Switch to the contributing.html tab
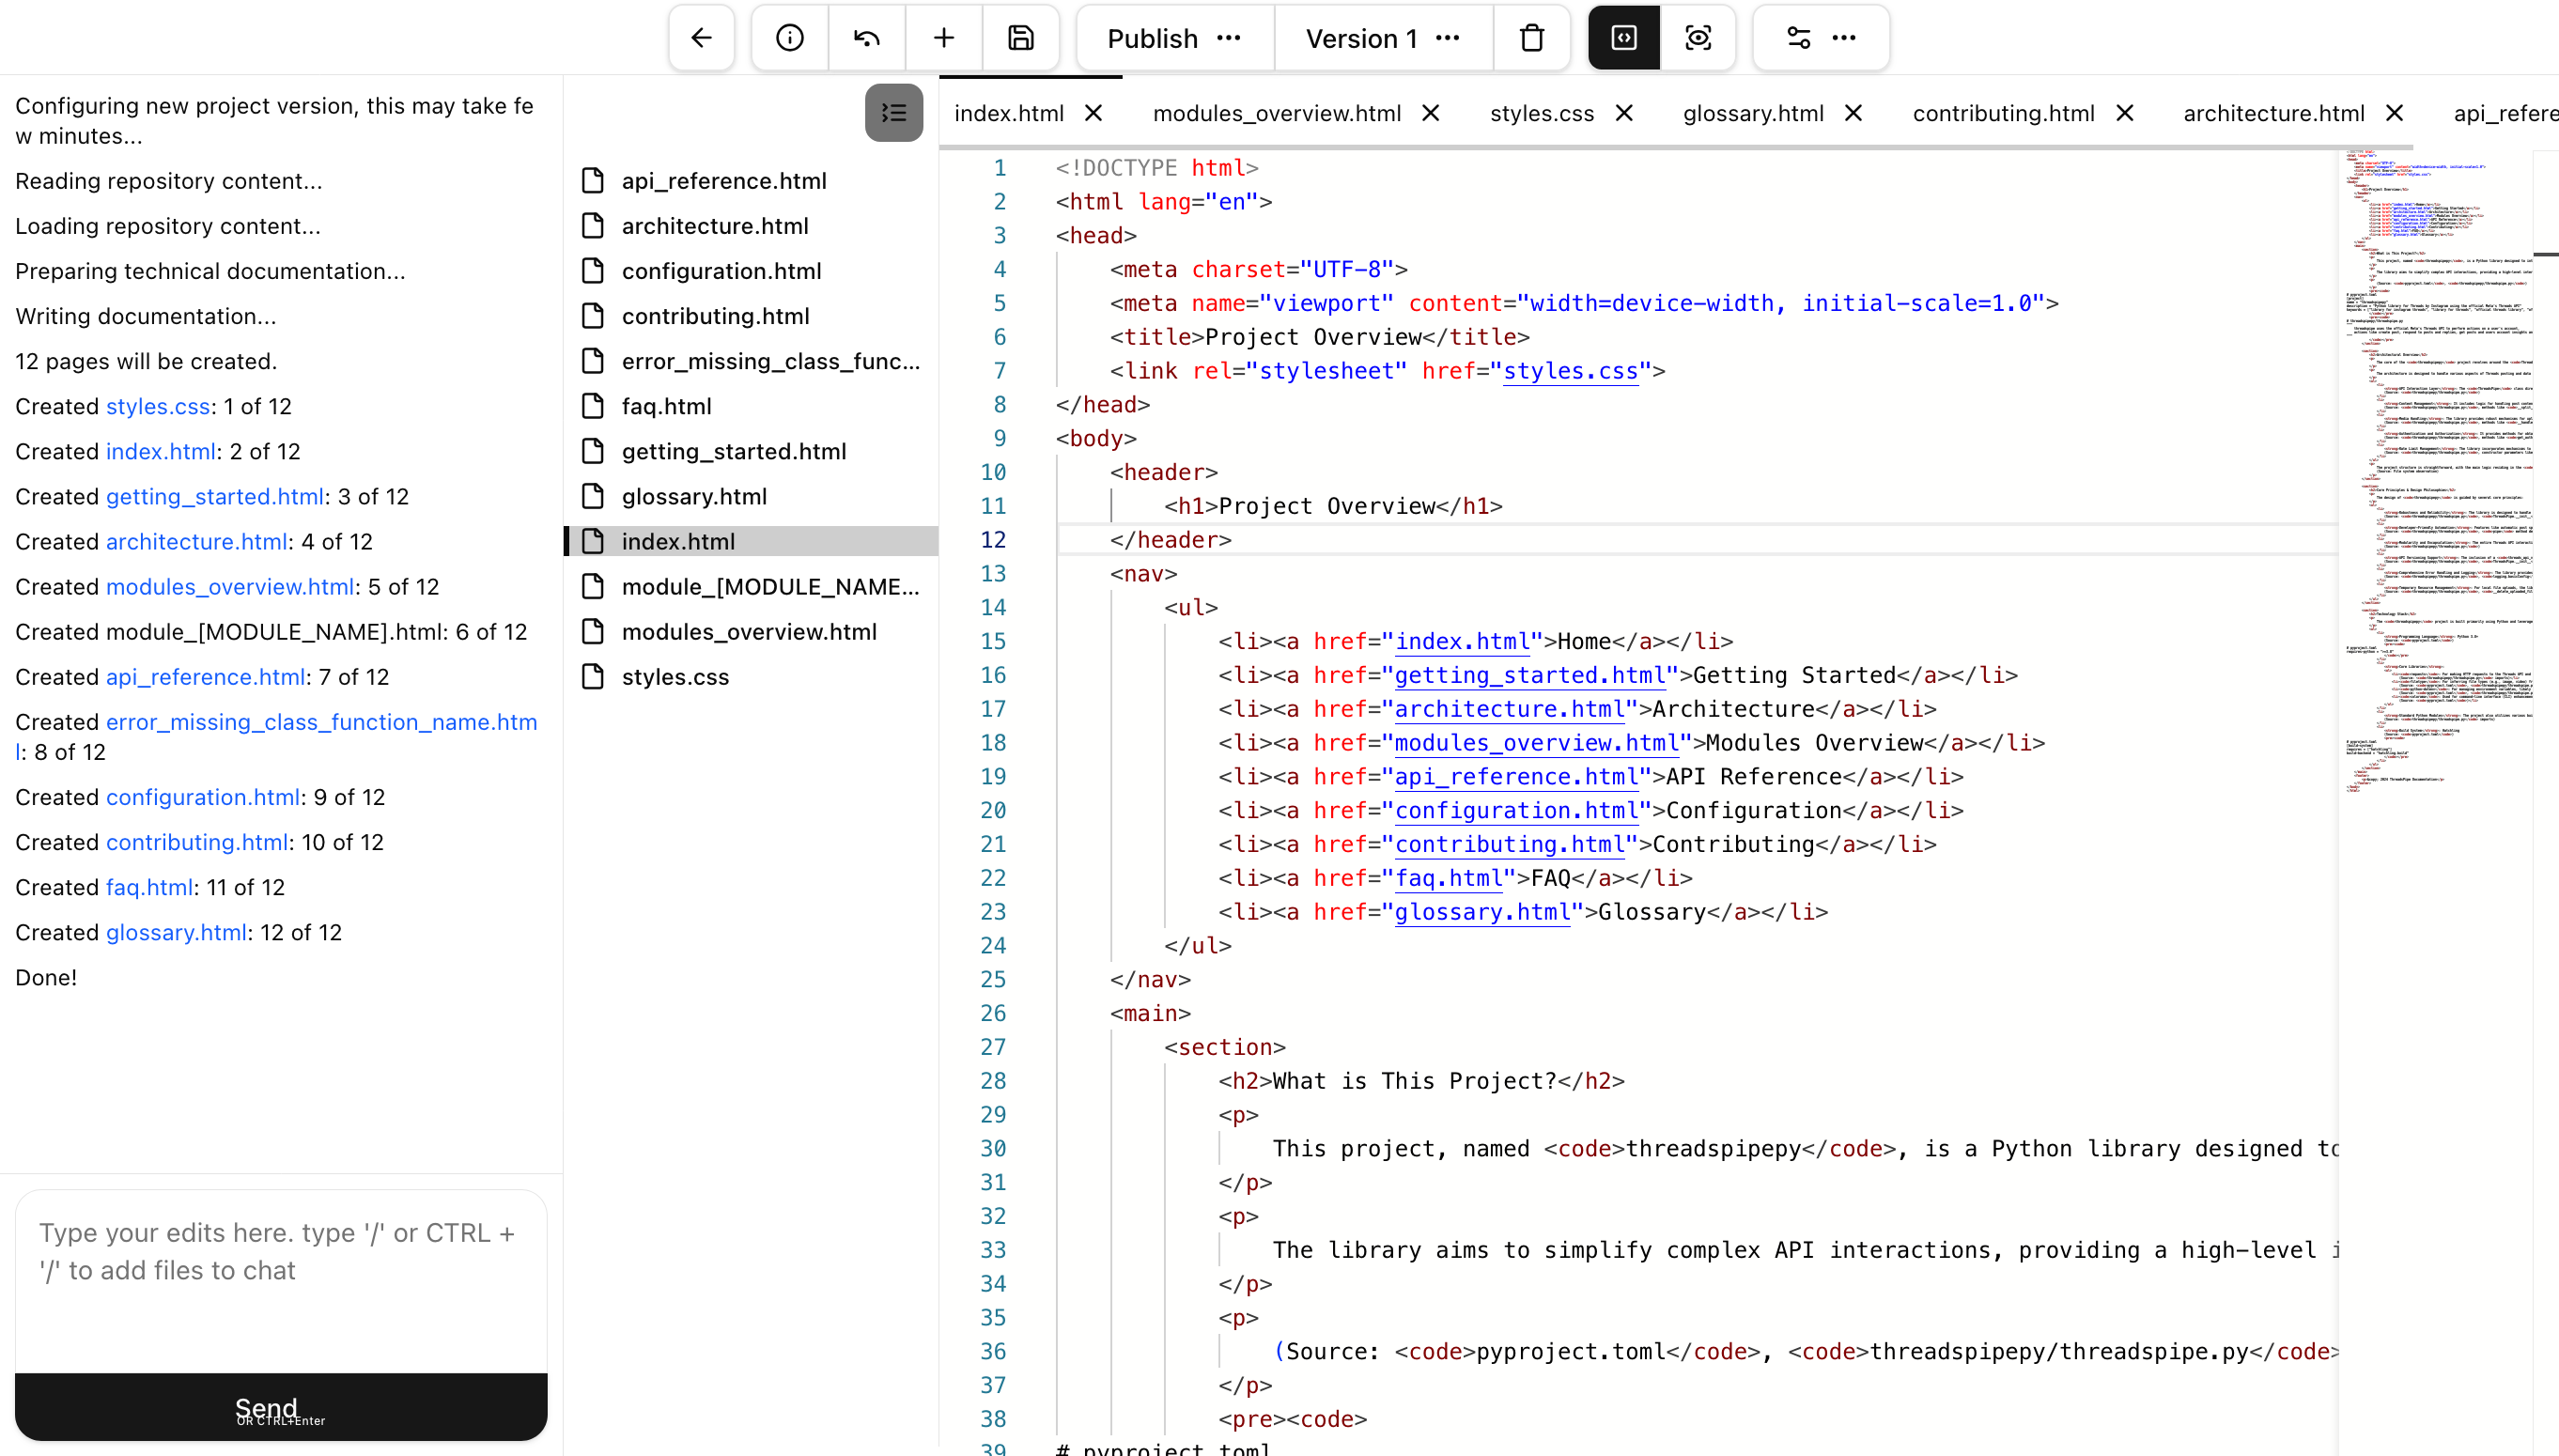The width and height of the screenshot is (2559, 1456). (2003, 113)
